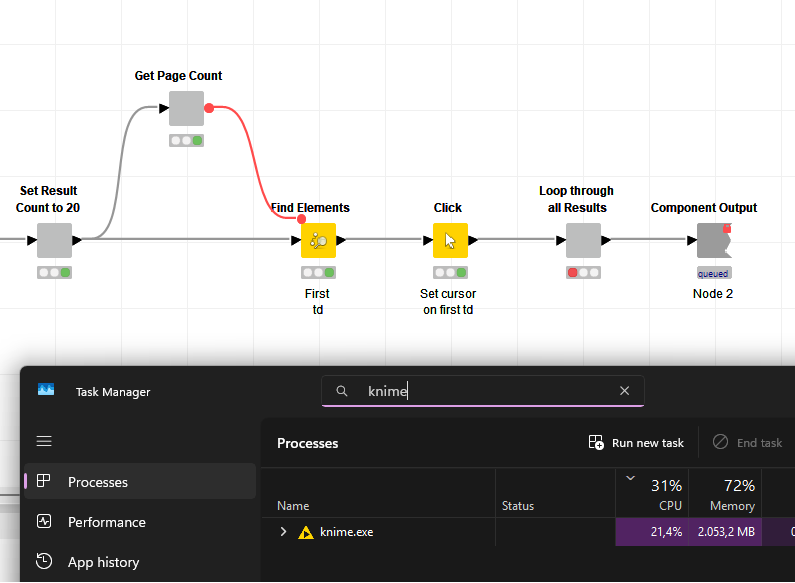Click the 21,4% CPU value of knime.exe
Screen dimensions: 795x583
click(x=652, y=532)
